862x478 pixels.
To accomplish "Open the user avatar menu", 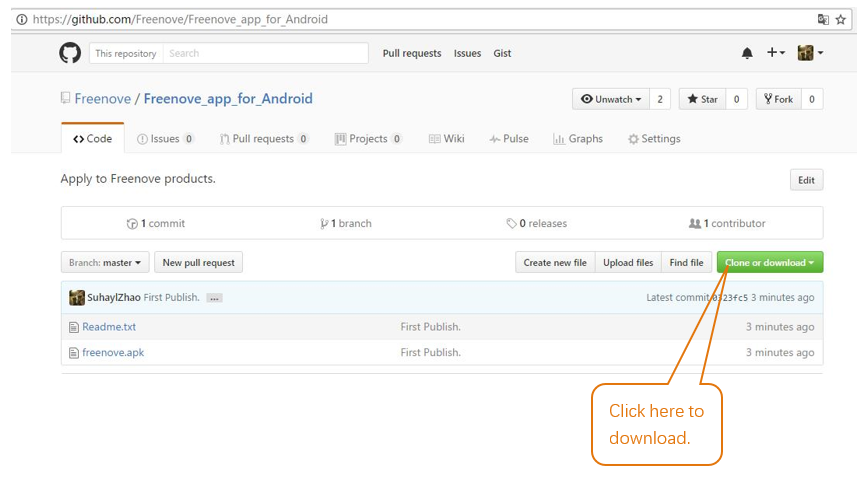I will 810,53.
